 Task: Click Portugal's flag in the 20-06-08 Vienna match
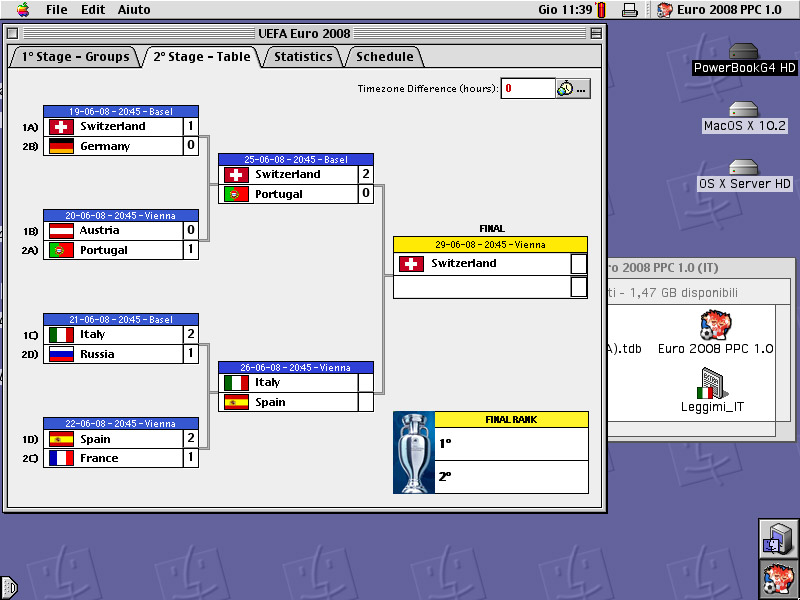pos(61,250)
